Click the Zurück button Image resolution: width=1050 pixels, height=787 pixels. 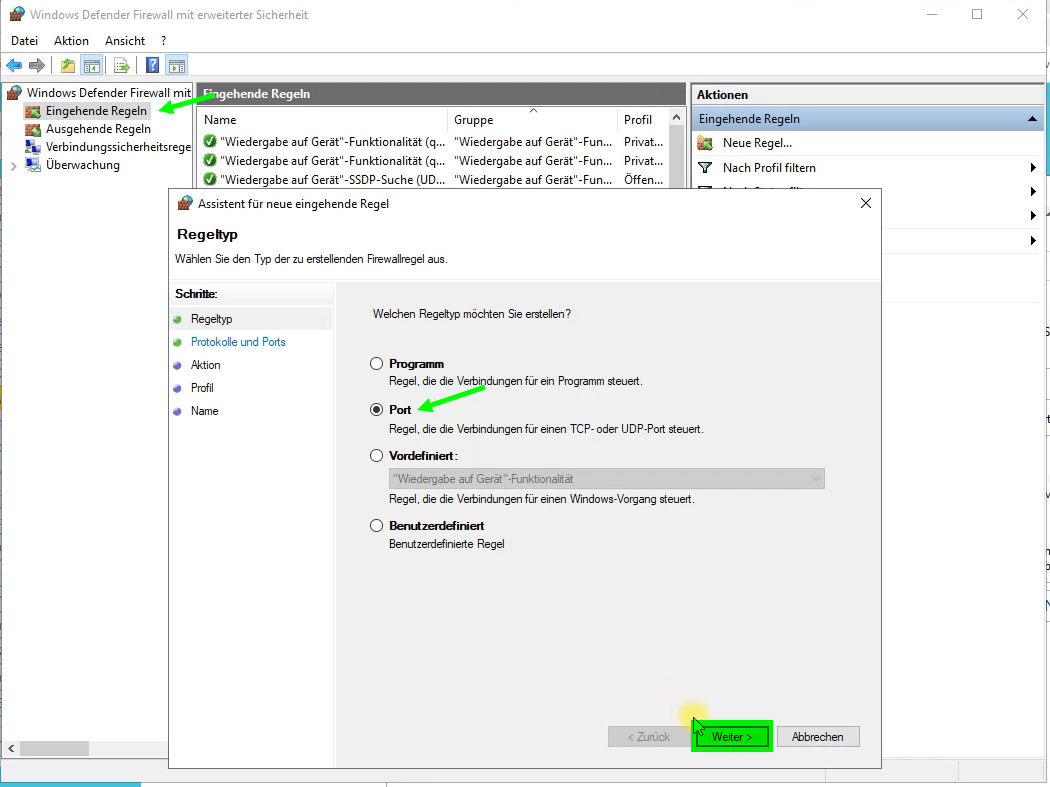pos(648,737)
